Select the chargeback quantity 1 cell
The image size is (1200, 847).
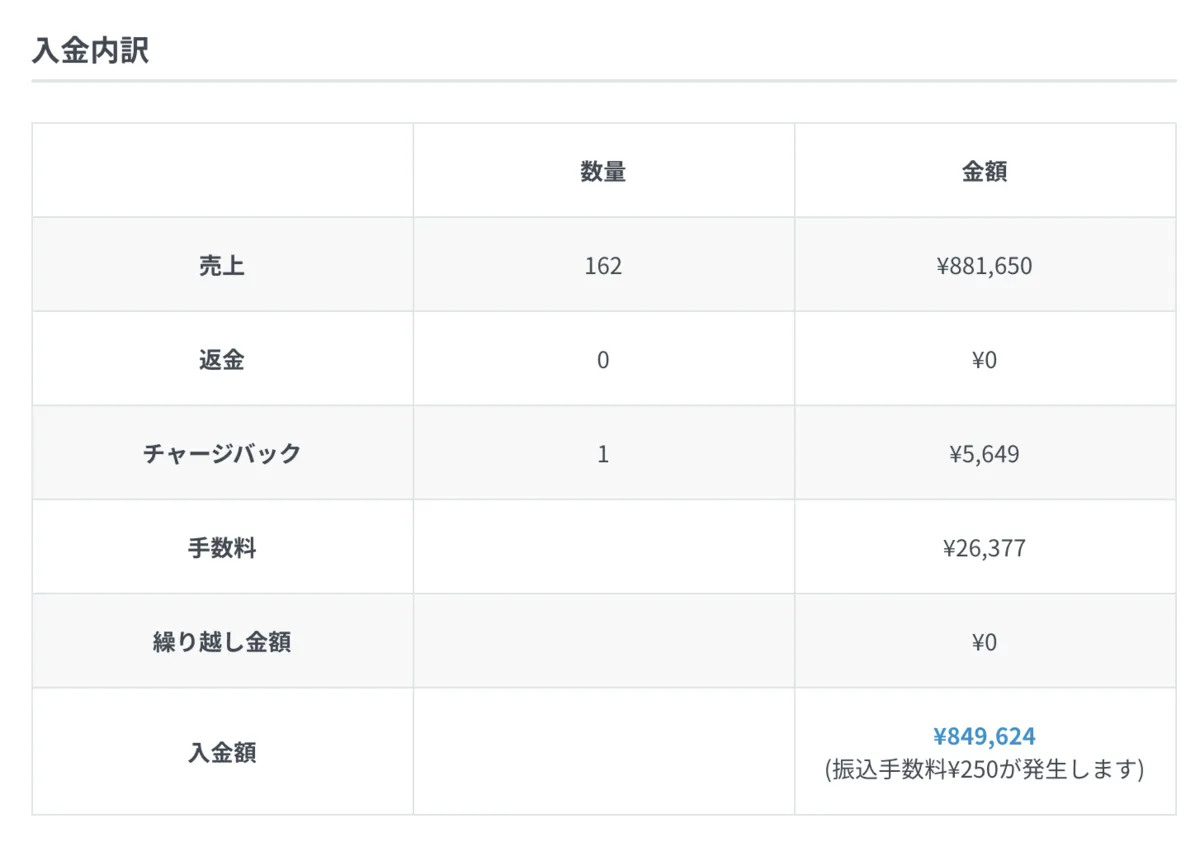coord(603,454)
